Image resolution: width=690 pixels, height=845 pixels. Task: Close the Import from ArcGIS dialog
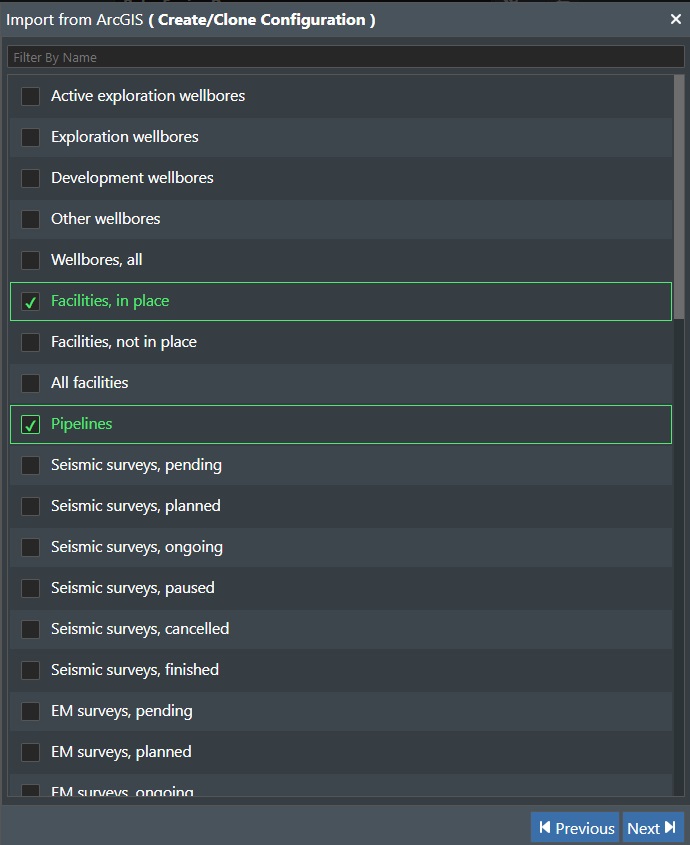[675, 19]
